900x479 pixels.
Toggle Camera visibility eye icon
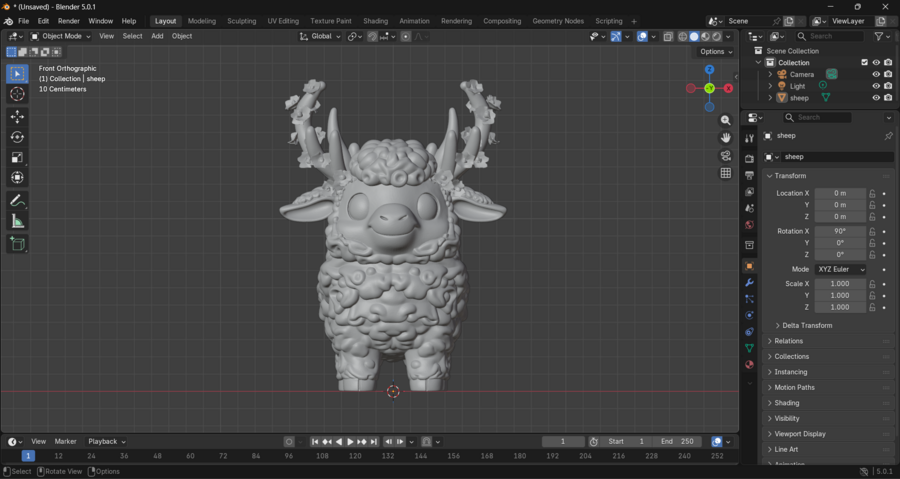point(876,74)
